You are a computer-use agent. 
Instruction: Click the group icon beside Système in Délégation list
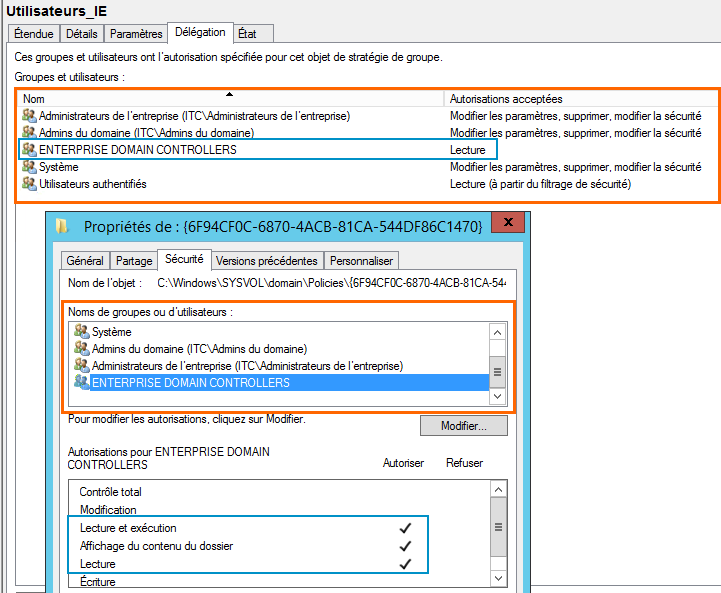click(29, 166)
